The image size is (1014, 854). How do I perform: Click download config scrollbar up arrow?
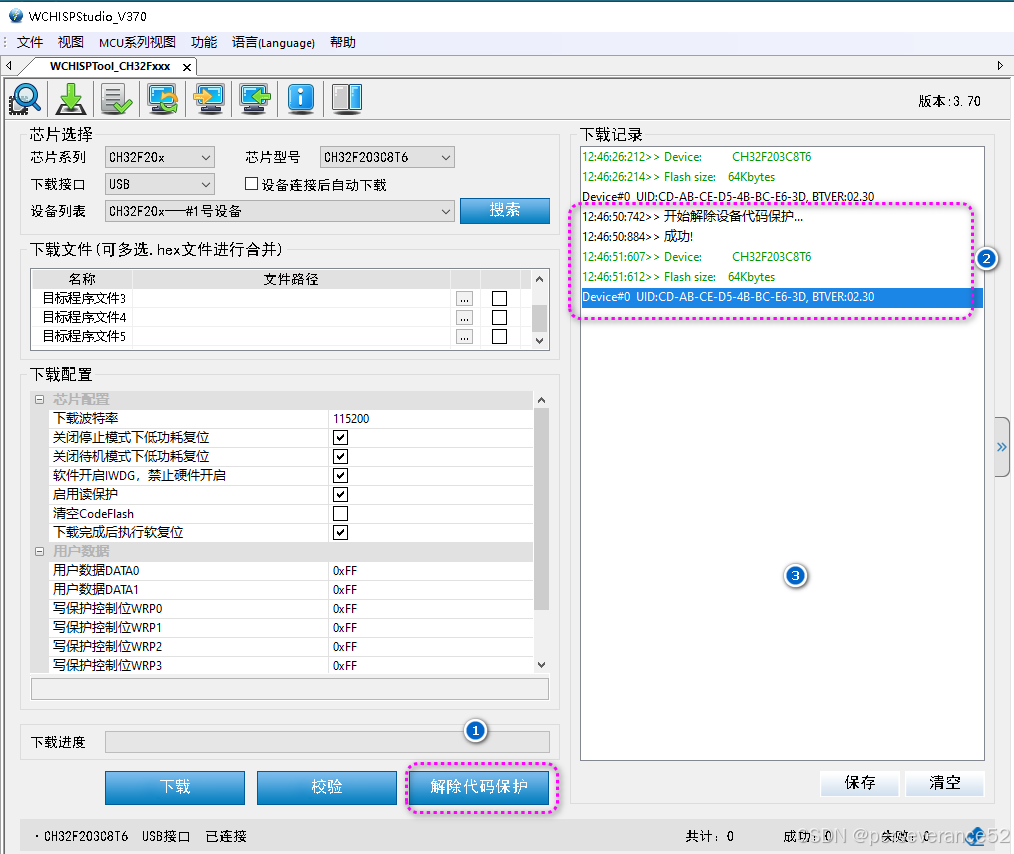(541, 400)
